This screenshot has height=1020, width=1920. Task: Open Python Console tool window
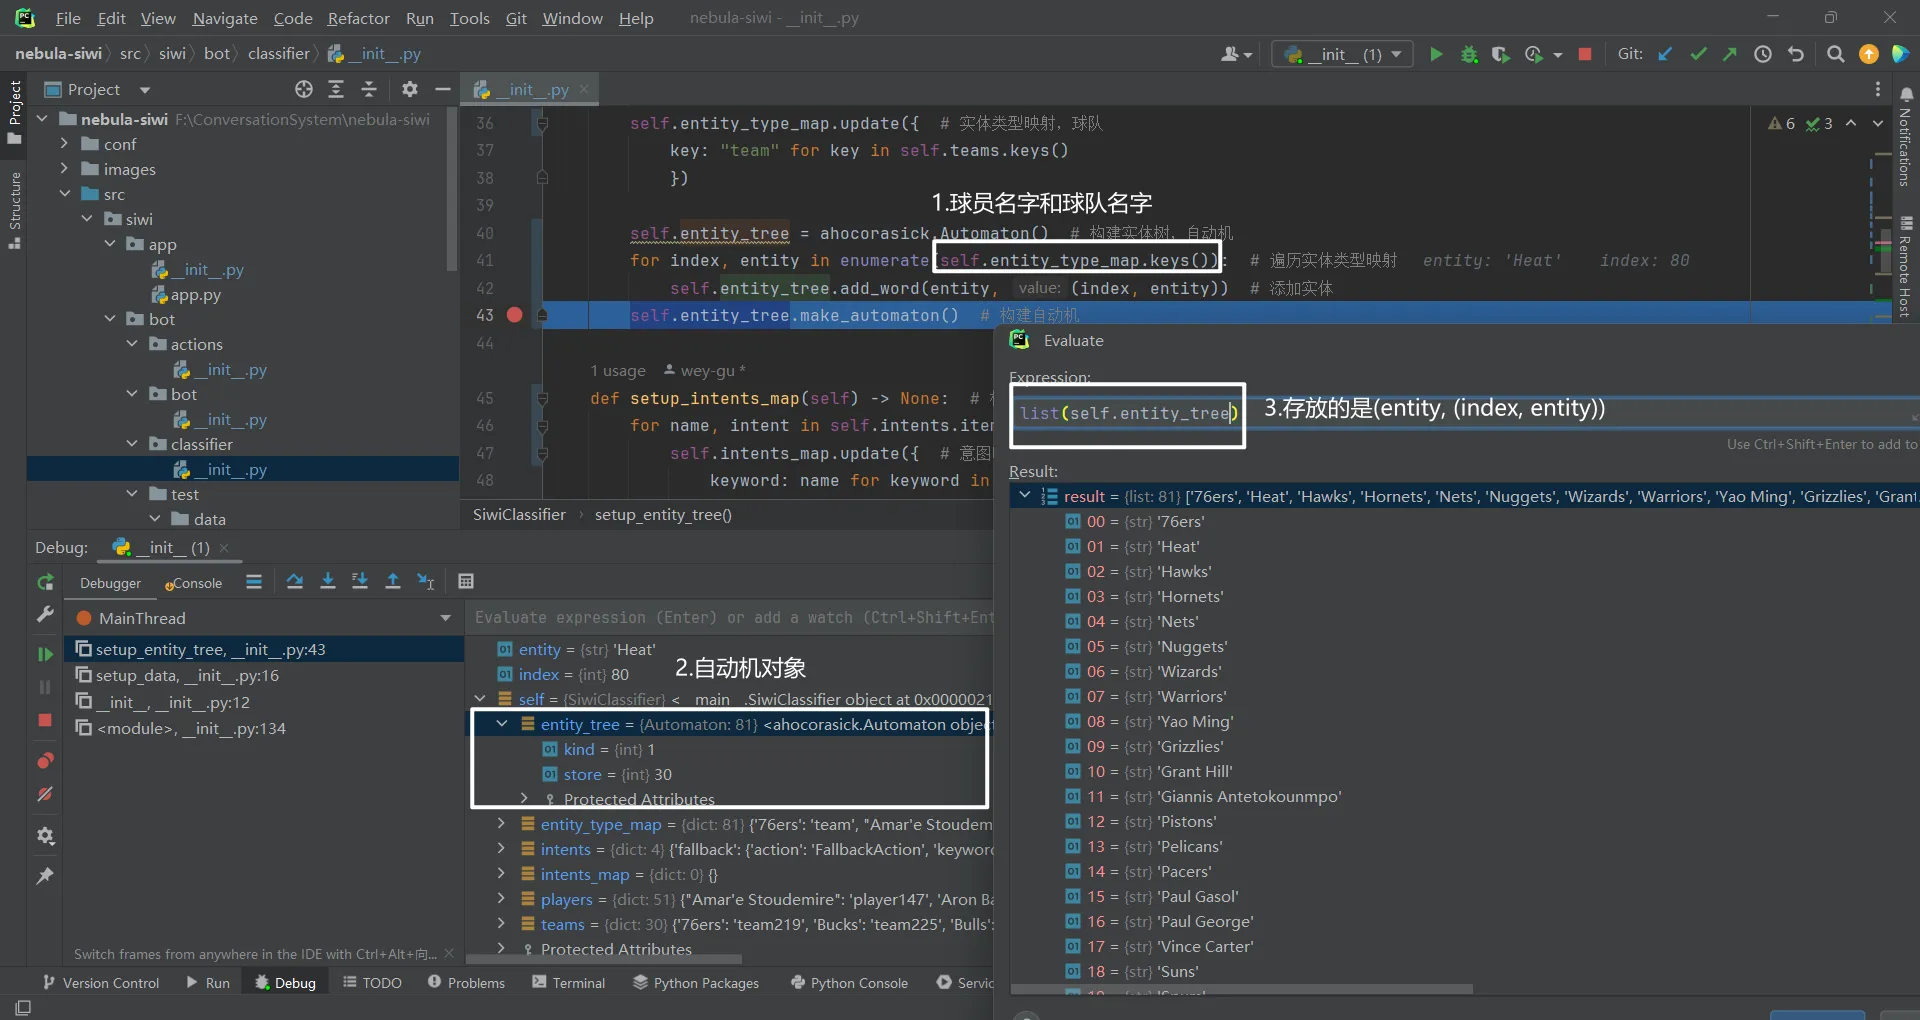pyautogui.click(x=849, y=983)
